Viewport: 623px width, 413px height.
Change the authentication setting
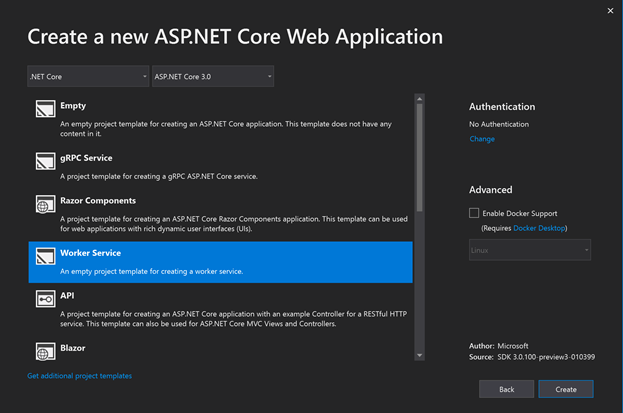pyautogui.click(x=482, y=139)
